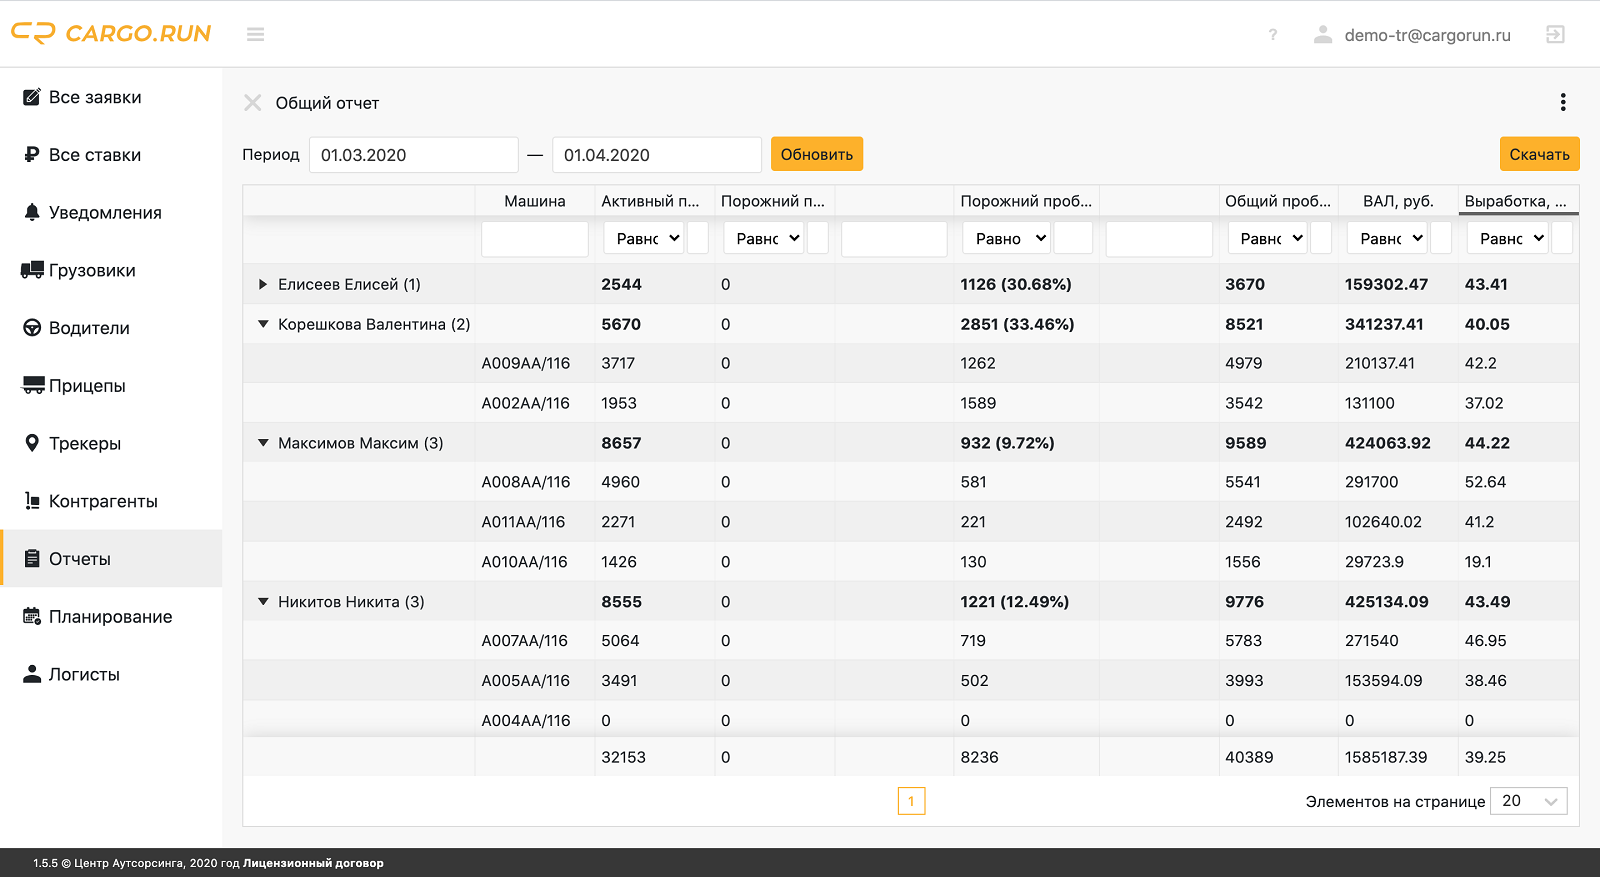This screenshot has height=877, width=1600.
Task: Click the logout exit icon
Action: point(1555,35)
